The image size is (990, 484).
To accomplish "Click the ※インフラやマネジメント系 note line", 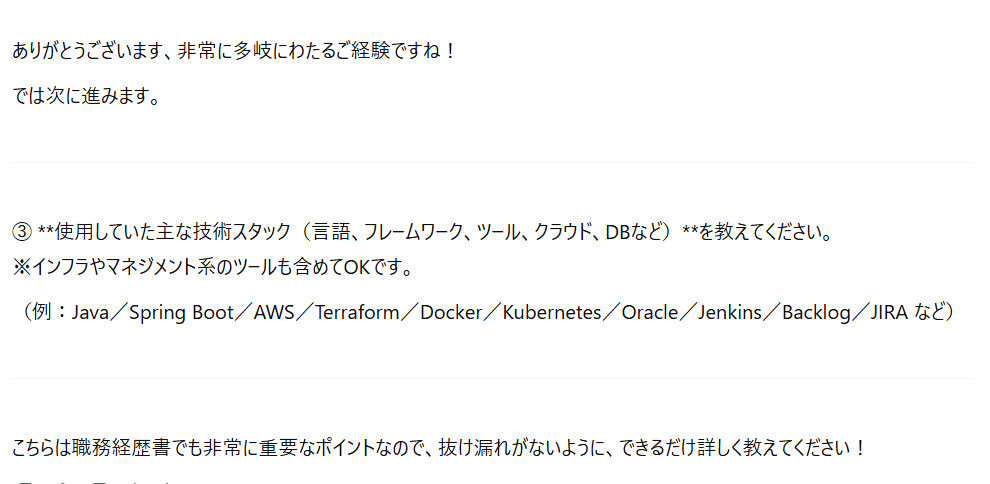I will (213, 268).
